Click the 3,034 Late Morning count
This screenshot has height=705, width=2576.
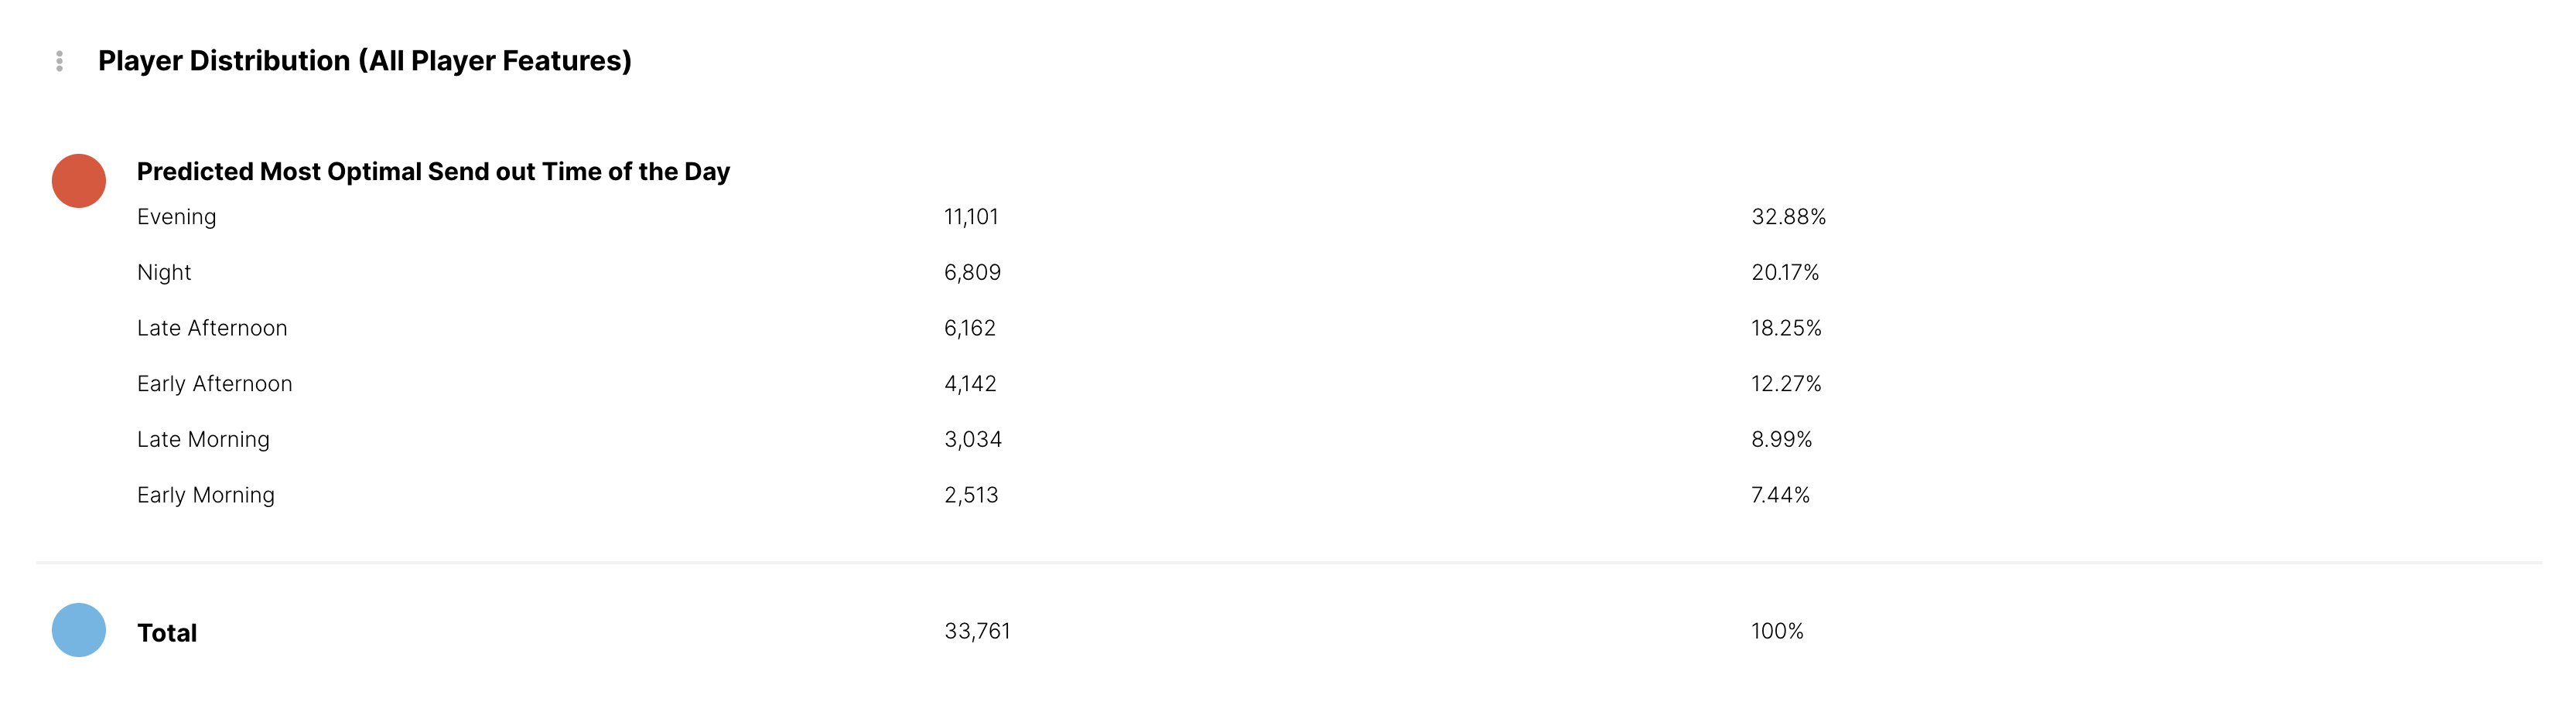[973, 440]
